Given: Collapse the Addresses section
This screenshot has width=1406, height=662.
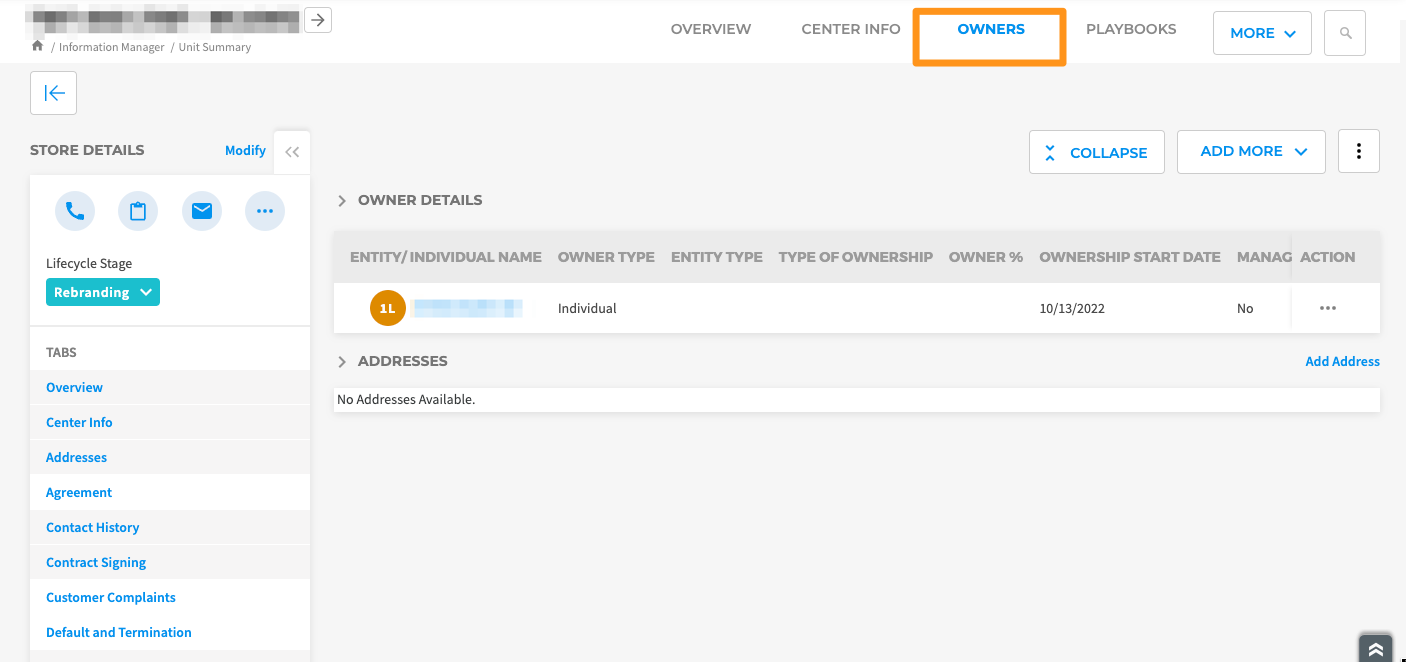Looking at the screenshot, I should point(342,362).
